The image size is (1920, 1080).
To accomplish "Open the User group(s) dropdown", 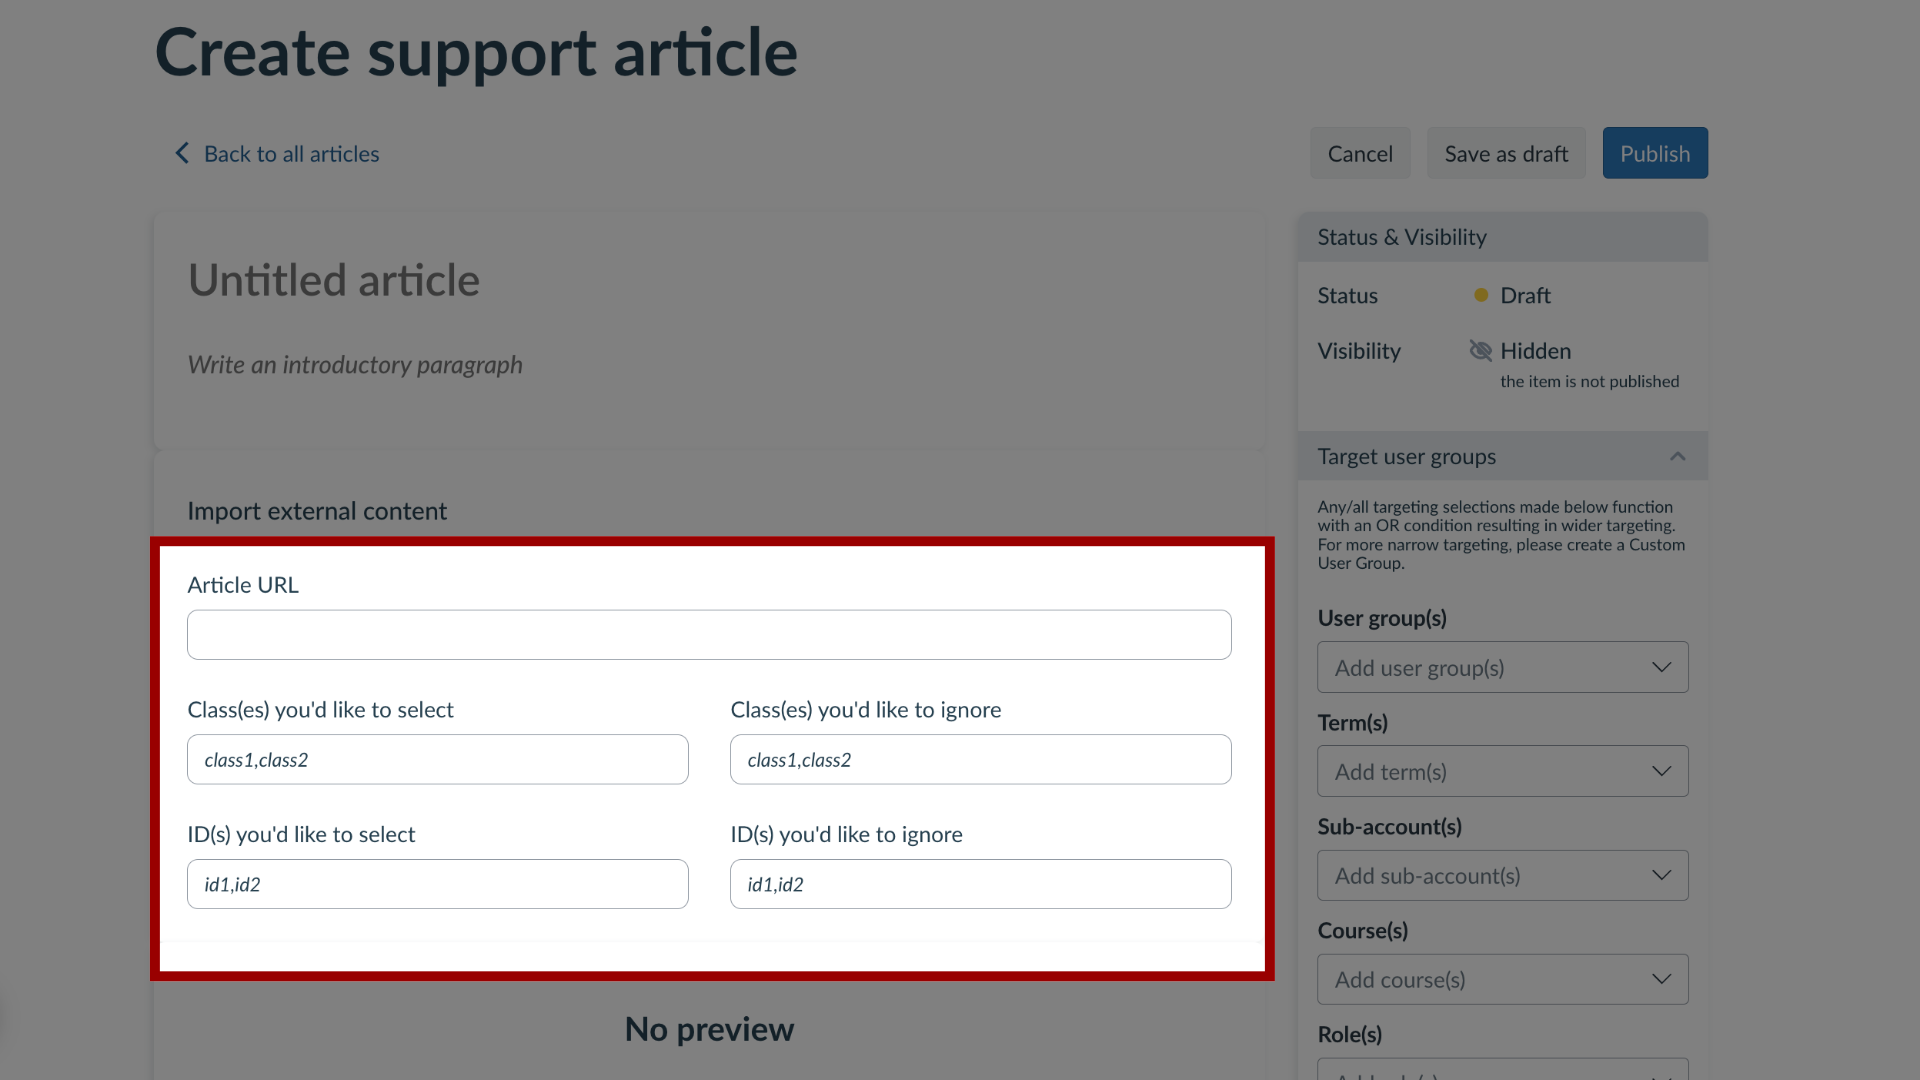I will click(x=1503, y=667).
